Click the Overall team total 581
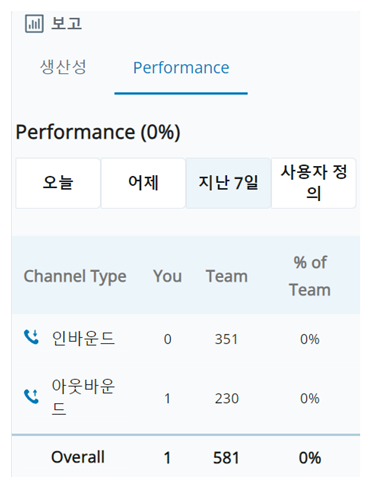 point(226,458)
